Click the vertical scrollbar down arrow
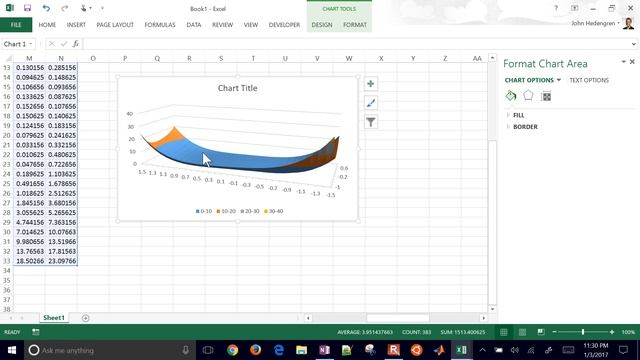The width and height of the screenshot is (640, 360). [492, 309]
